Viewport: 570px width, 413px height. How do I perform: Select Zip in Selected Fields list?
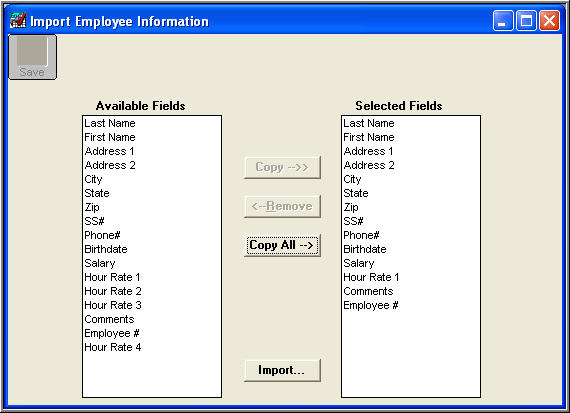click(x=351, y=207)
